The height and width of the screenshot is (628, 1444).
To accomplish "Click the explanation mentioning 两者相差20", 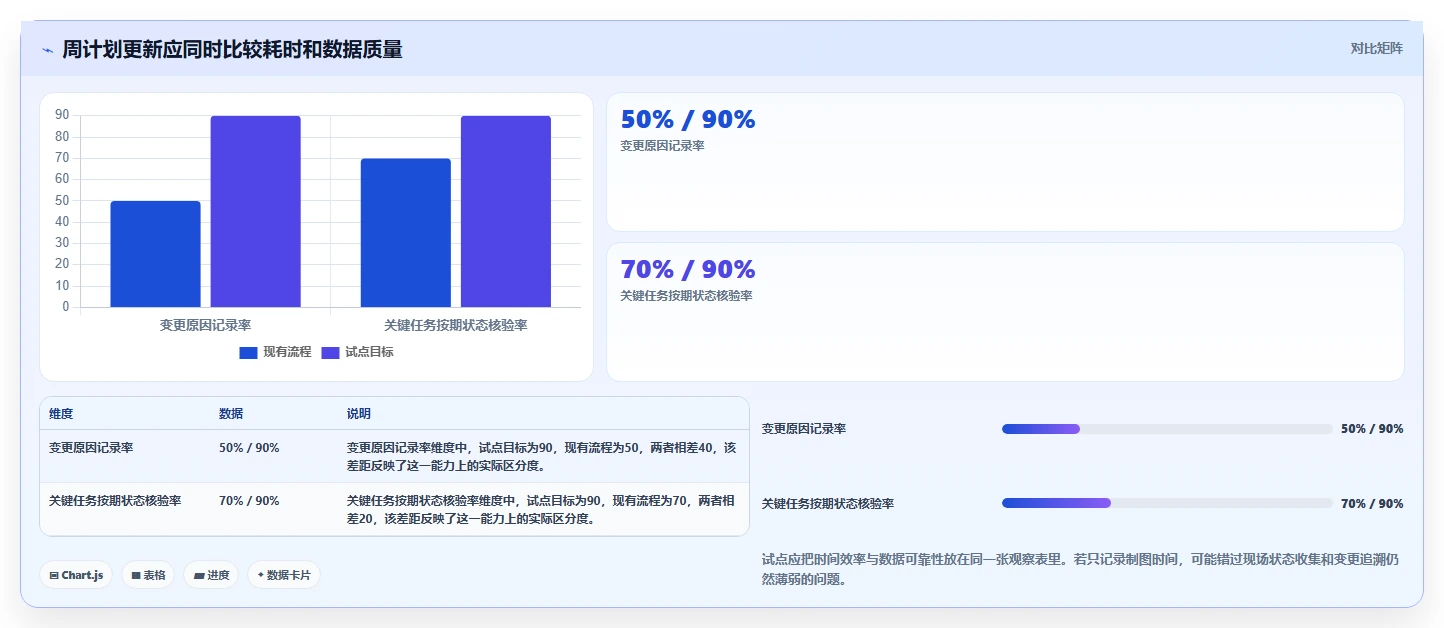I will click(x=541, y=510).
